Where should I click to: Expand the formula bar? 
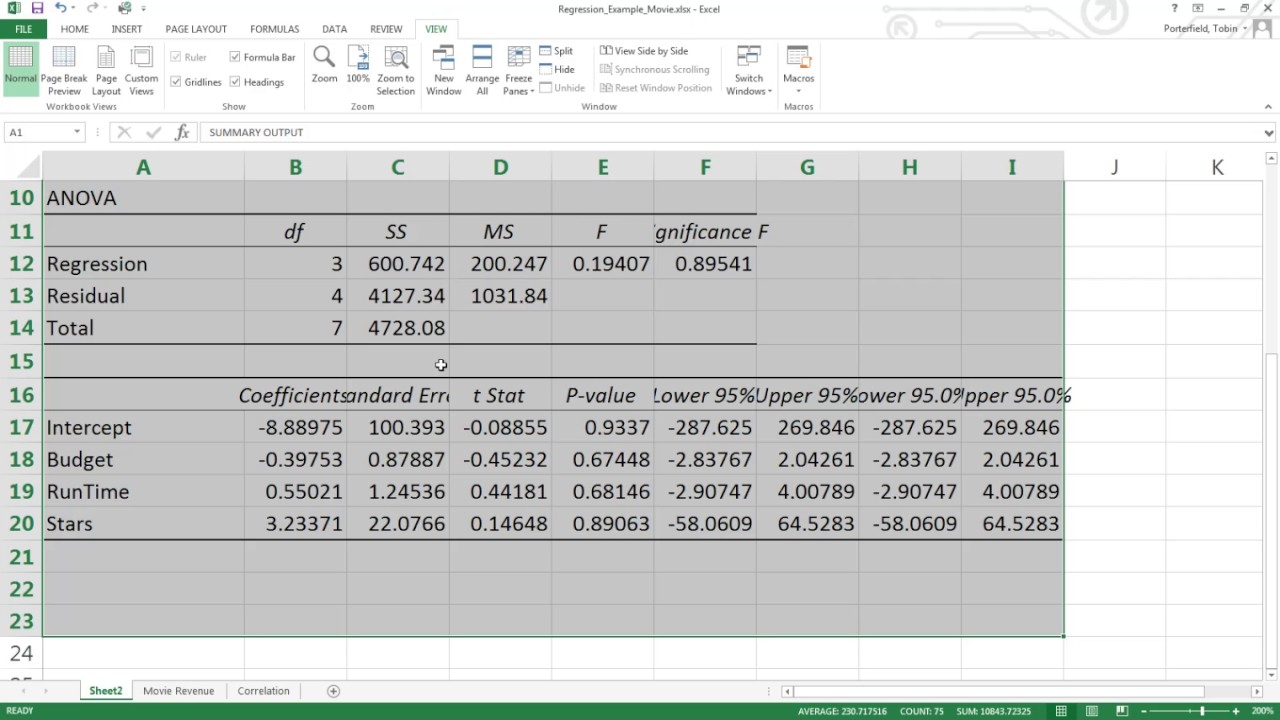[x=1270, y=132]
